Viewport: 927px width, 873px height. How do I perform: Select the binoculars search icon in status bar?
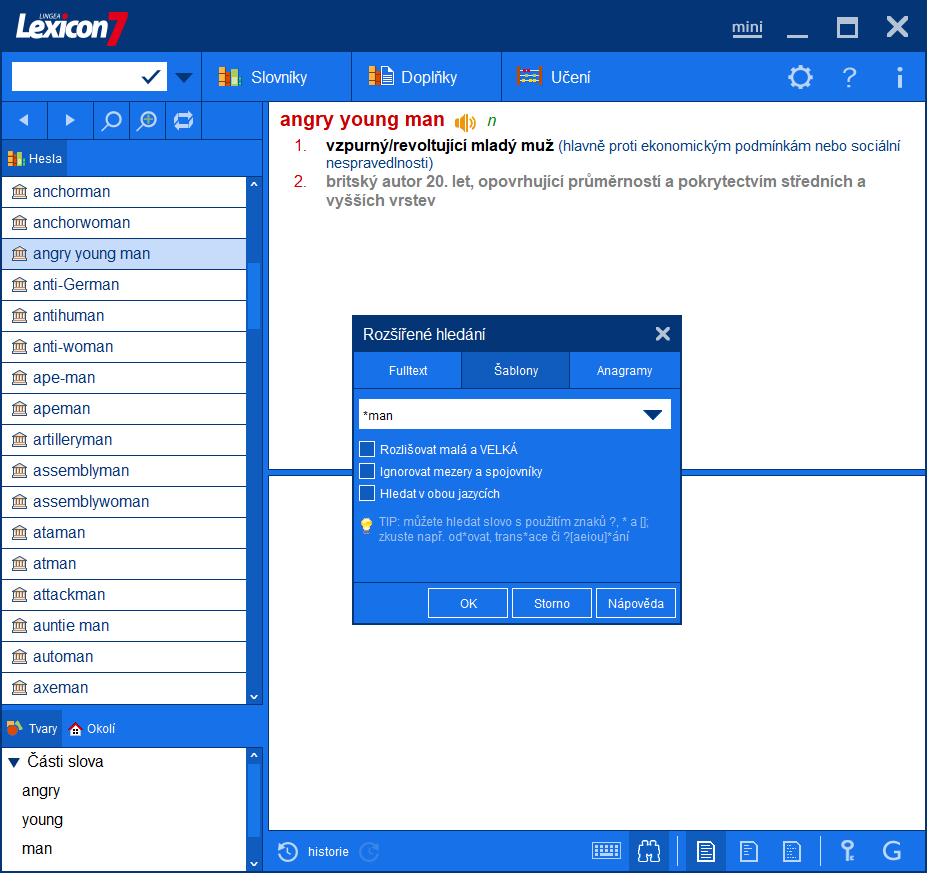648,851
